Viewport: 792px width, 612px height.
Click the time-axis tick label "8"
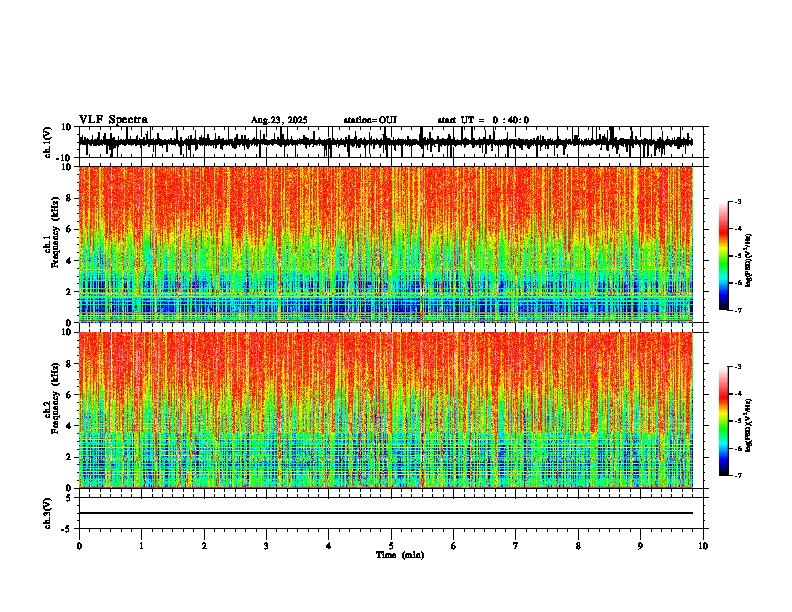point(578,546)
